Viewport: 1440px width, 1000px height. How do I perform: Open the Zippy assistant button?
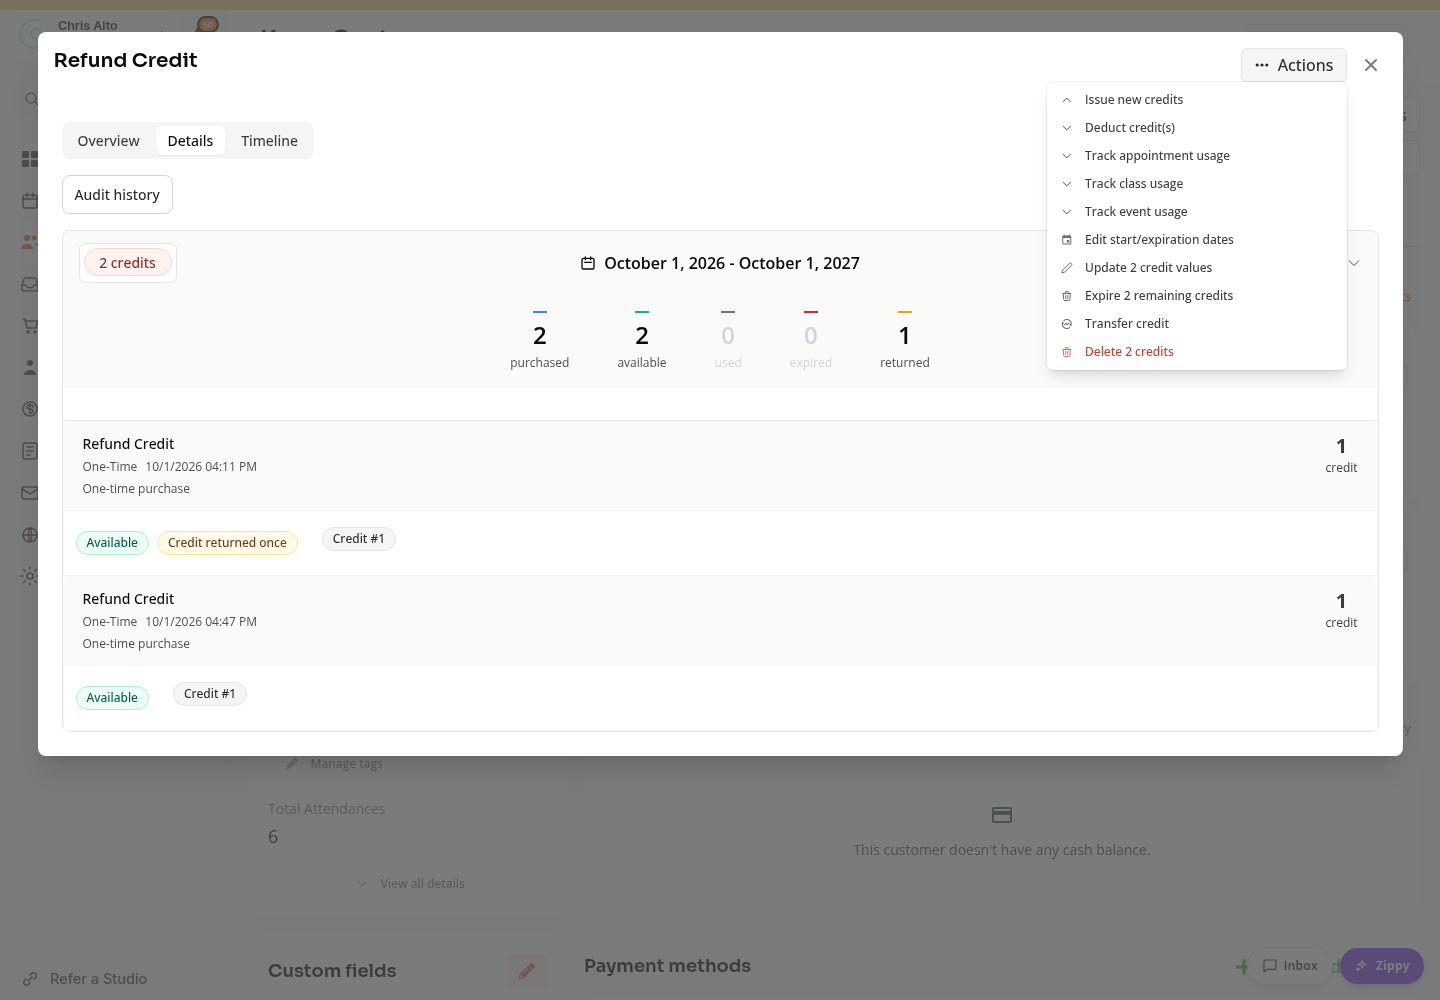(1382, 966)
